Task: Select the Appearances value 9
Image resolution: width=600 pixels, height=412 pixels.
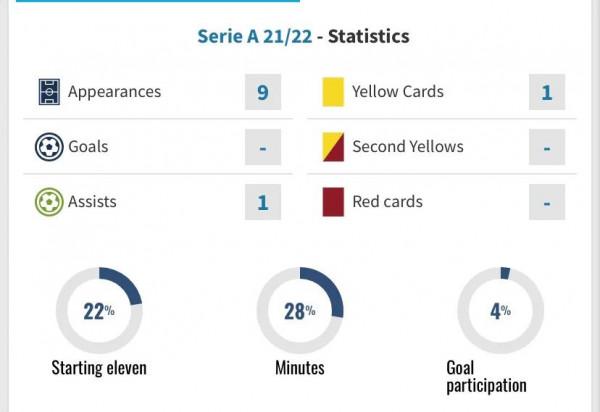Action: [263, 92]
